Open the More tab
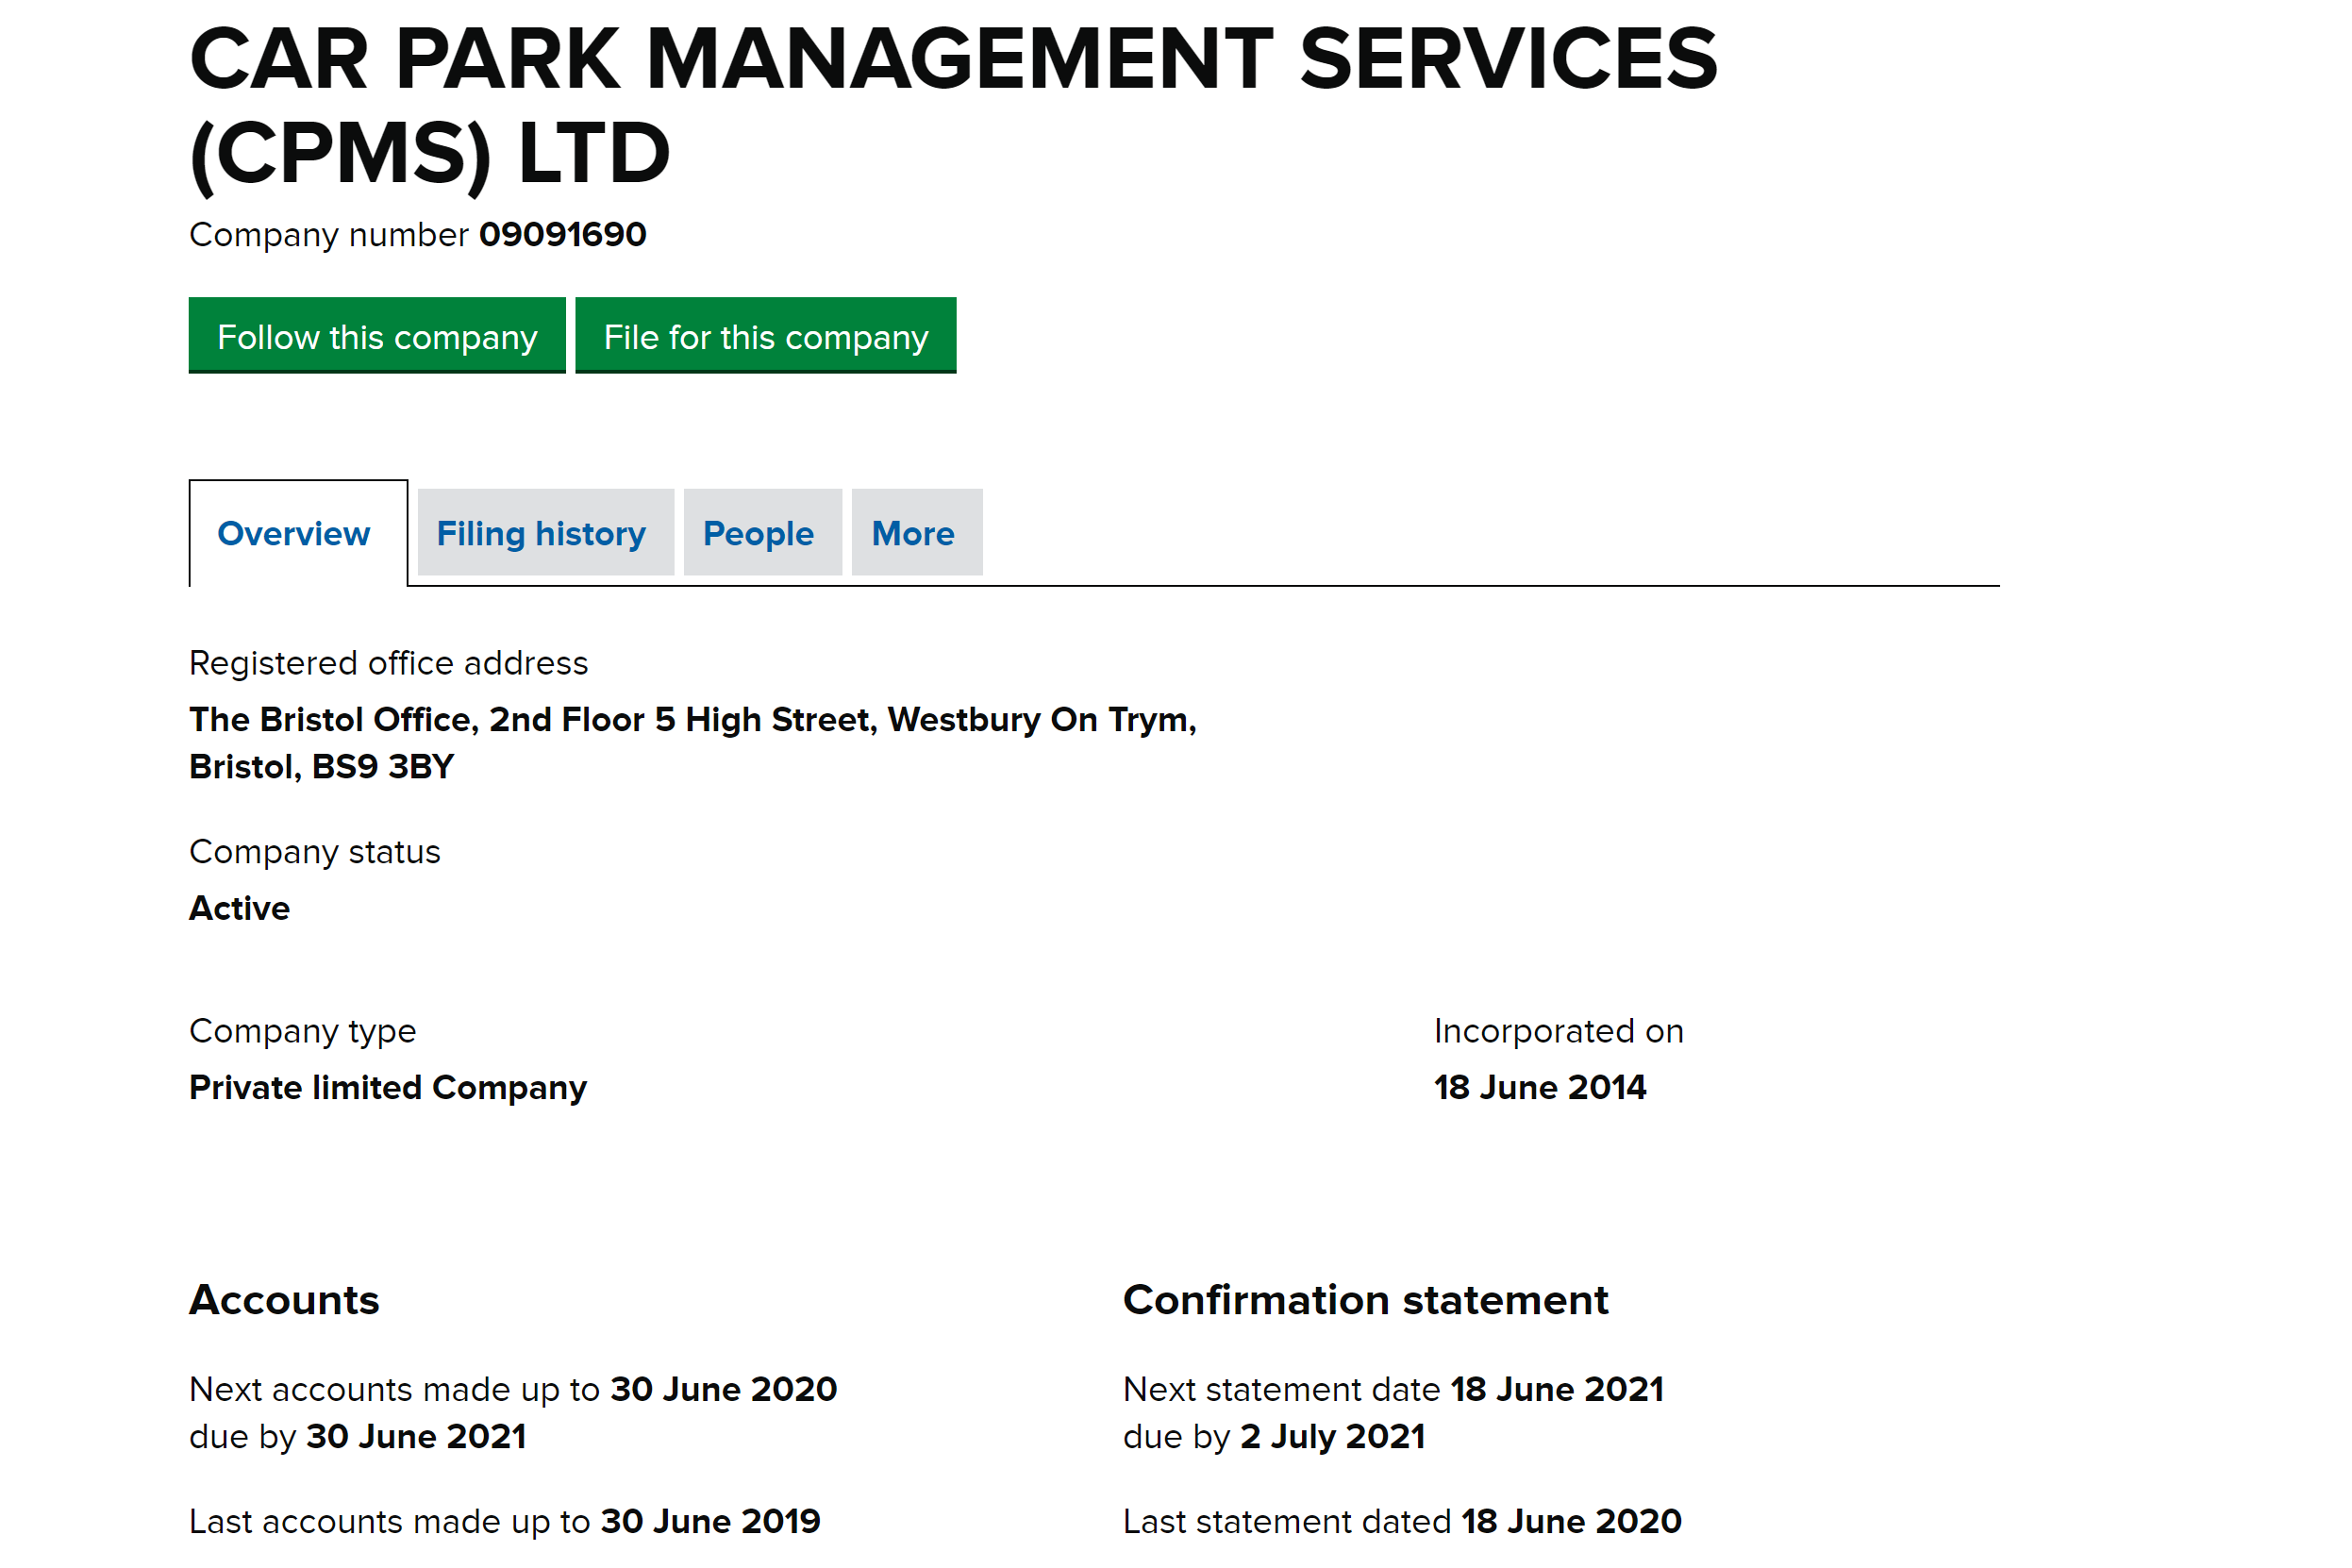The image size is (2352, 1568). (x=917, y=533)
